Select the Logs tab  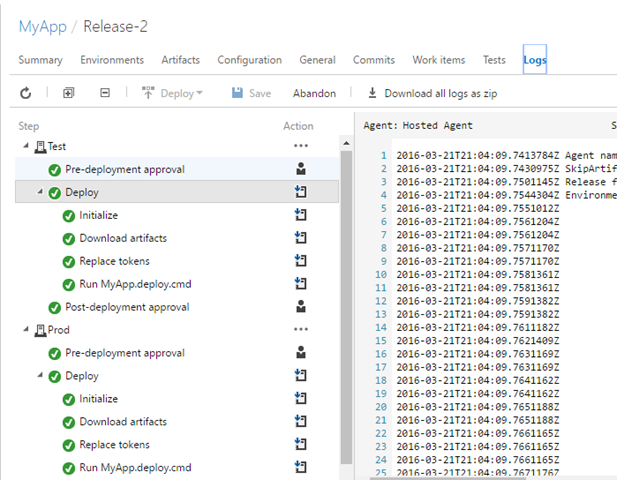(x=535, y=59)
